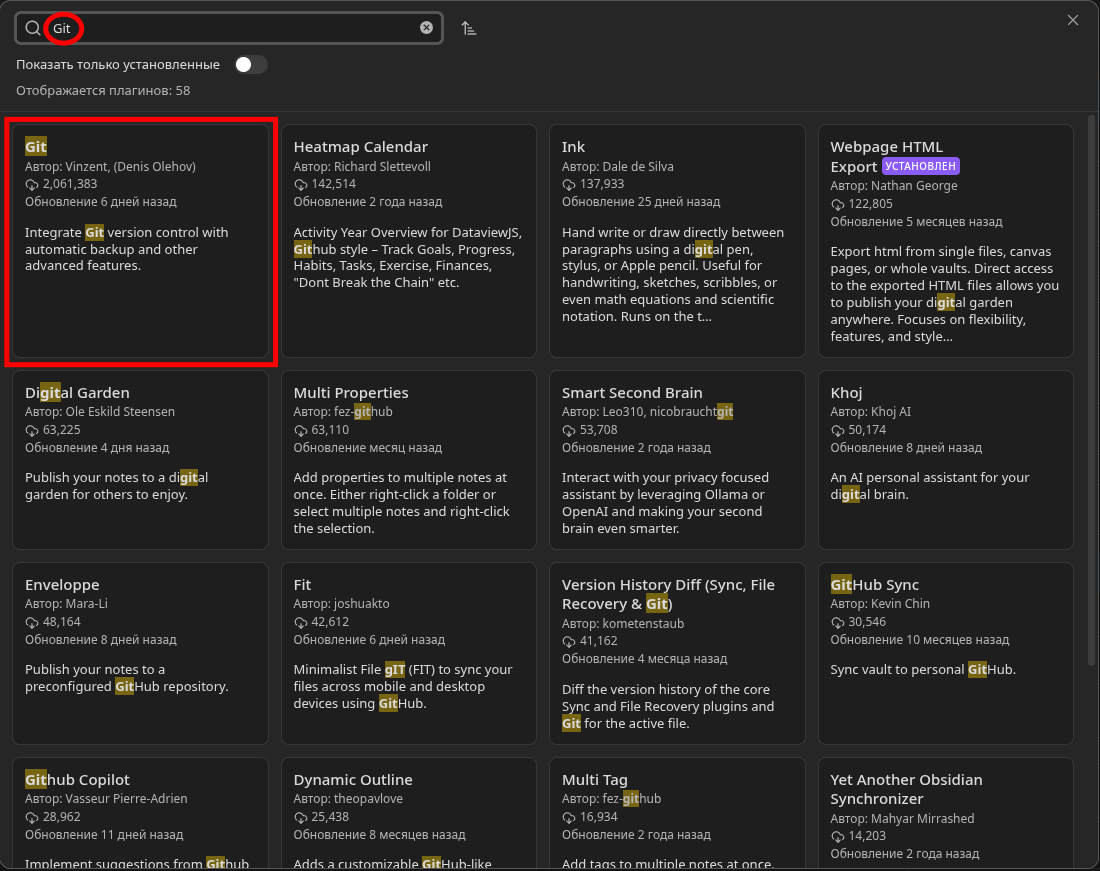Select Version History Diff plugin
Screen dimensions: 1100x871
pos(677,652)
